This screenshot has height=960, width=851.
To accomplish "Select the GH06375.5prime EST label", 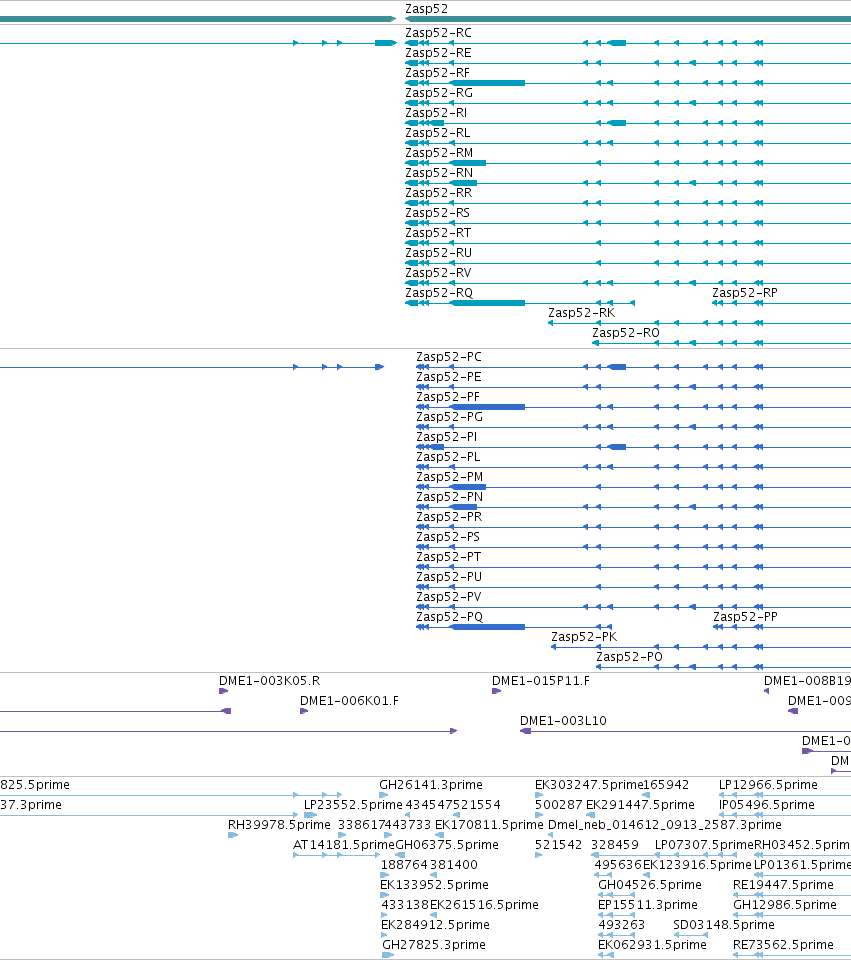I will click(x=447, y=845).
